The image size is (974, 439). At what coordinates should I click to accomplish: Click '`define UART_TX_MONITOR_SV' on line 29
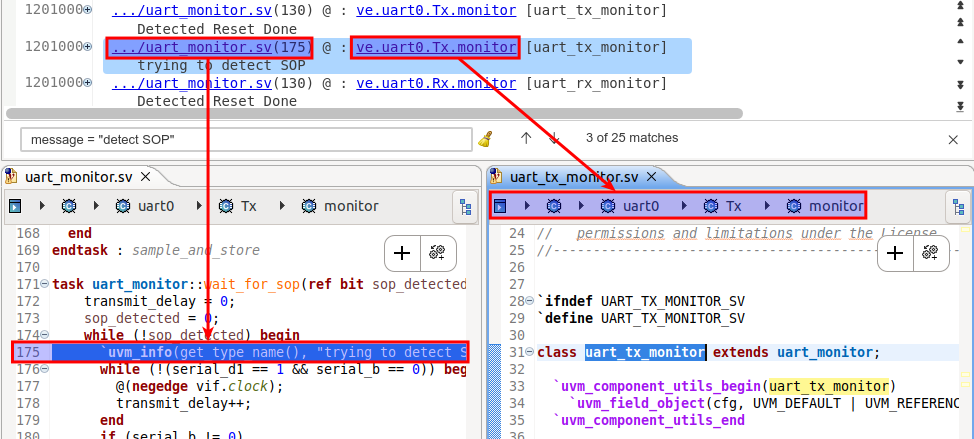641,319
